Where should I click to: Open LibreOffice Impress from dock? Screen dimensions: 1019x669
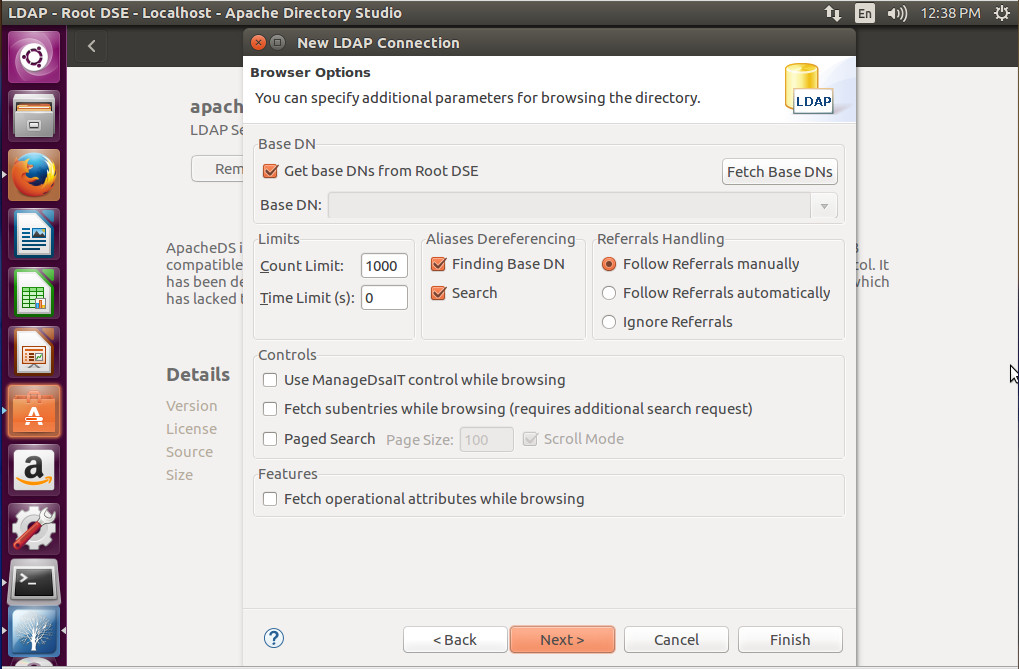(34, 352)
